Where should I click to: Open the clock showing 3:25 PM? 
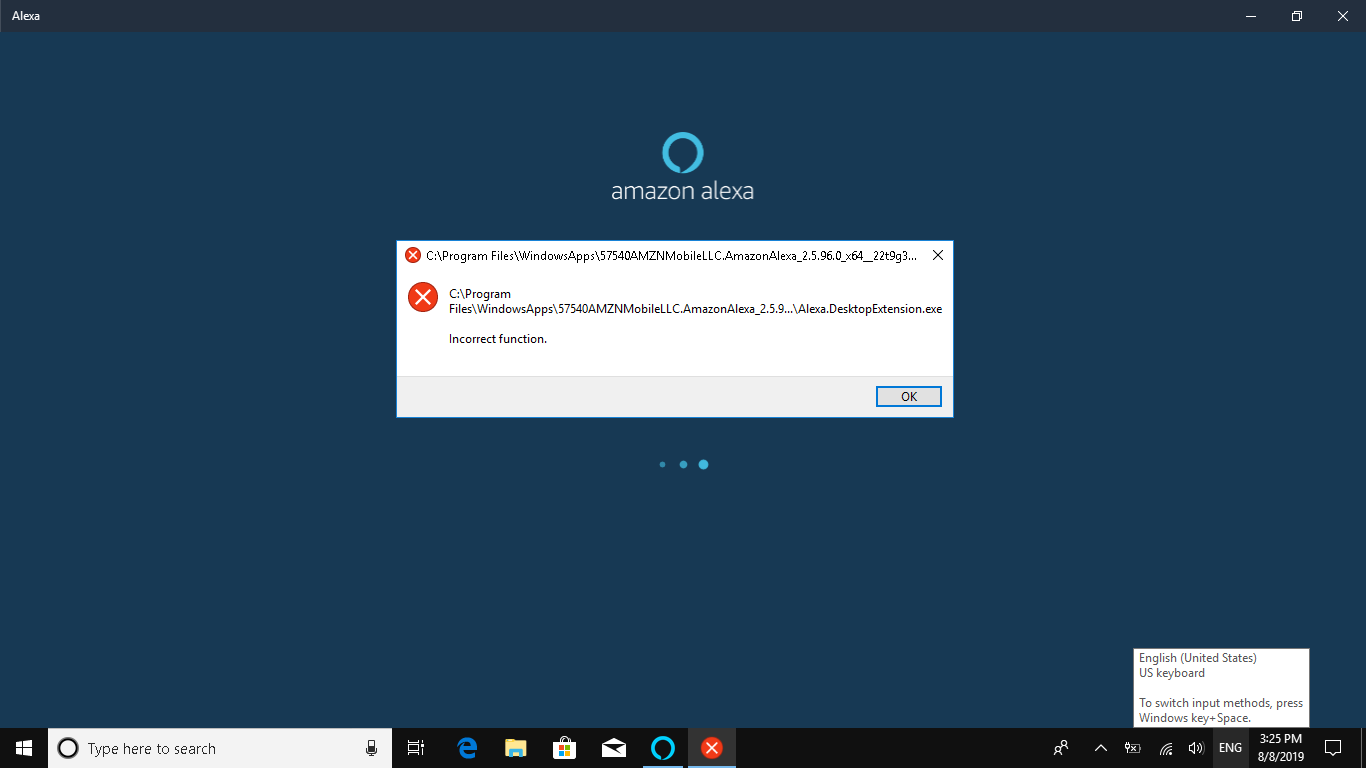(1281, 748)
